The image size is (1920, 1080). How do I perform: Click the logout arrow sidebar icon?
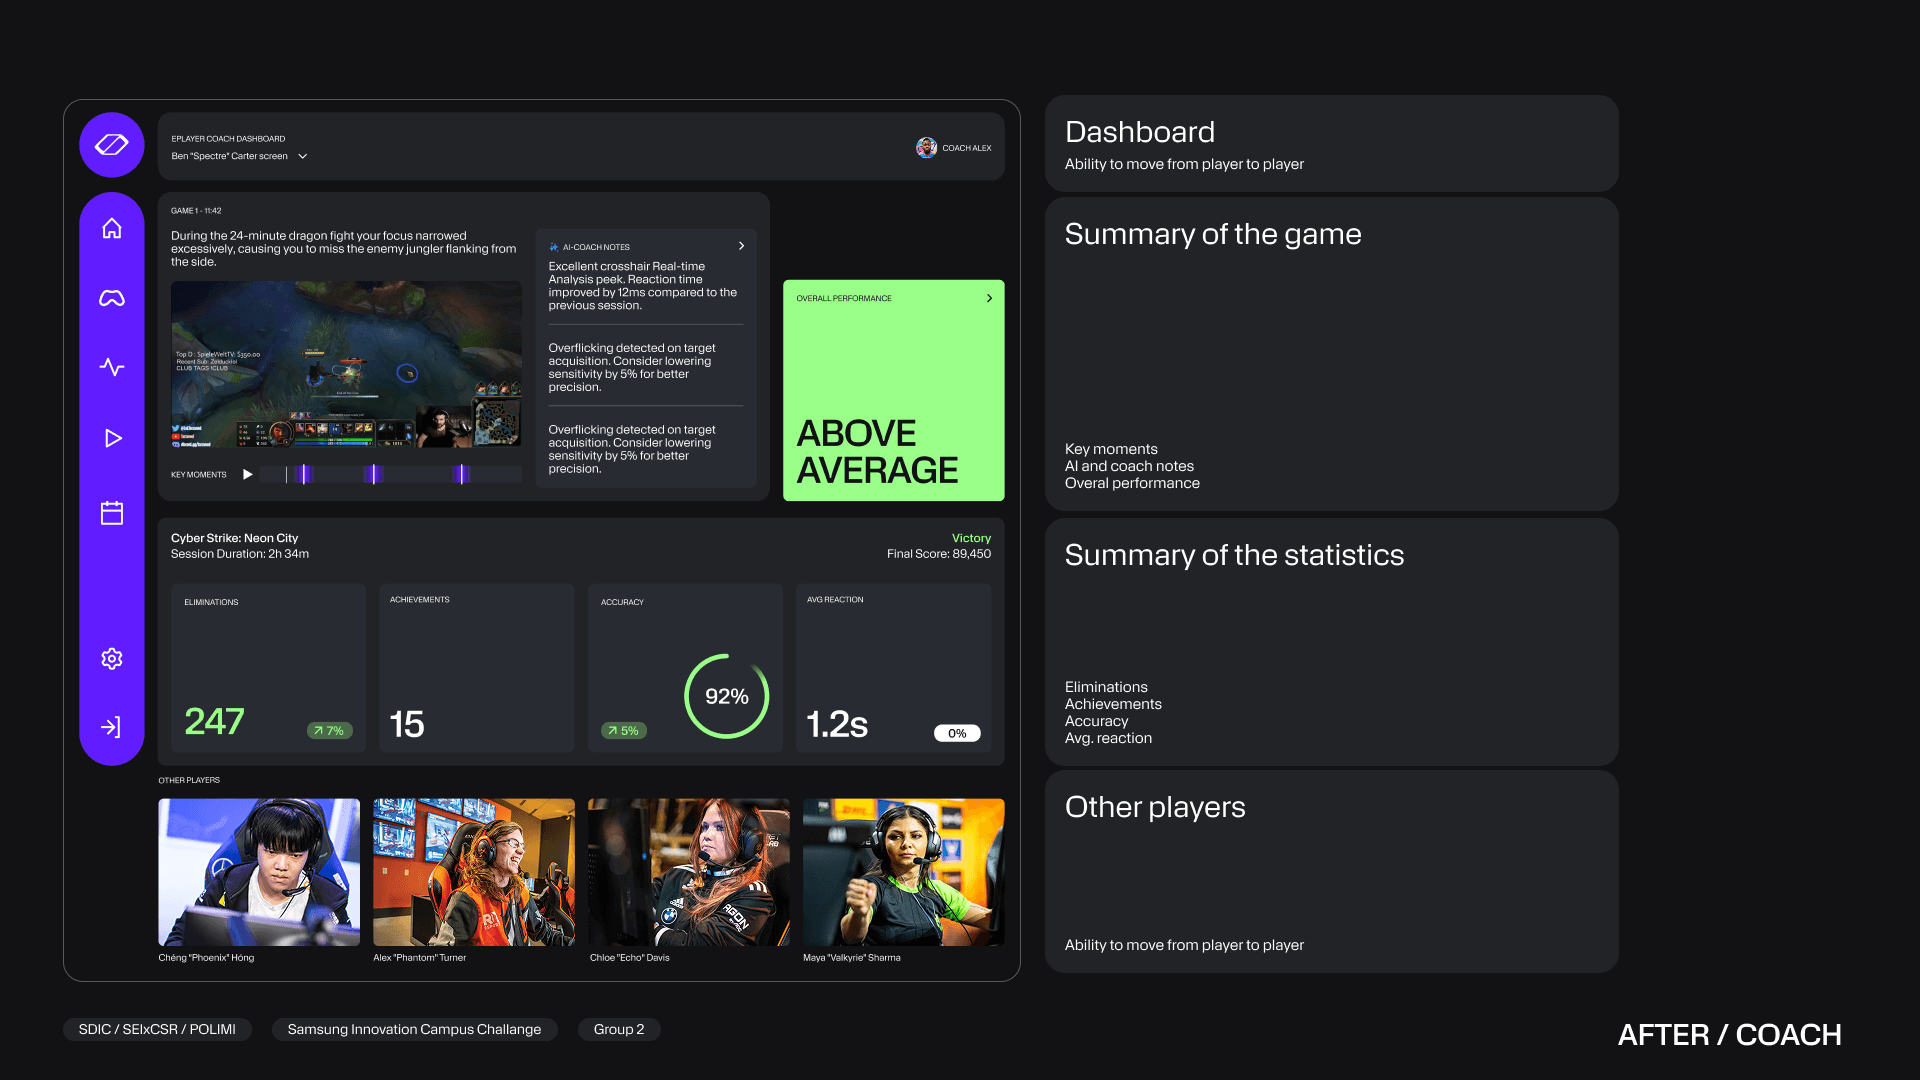pos(111,727)
